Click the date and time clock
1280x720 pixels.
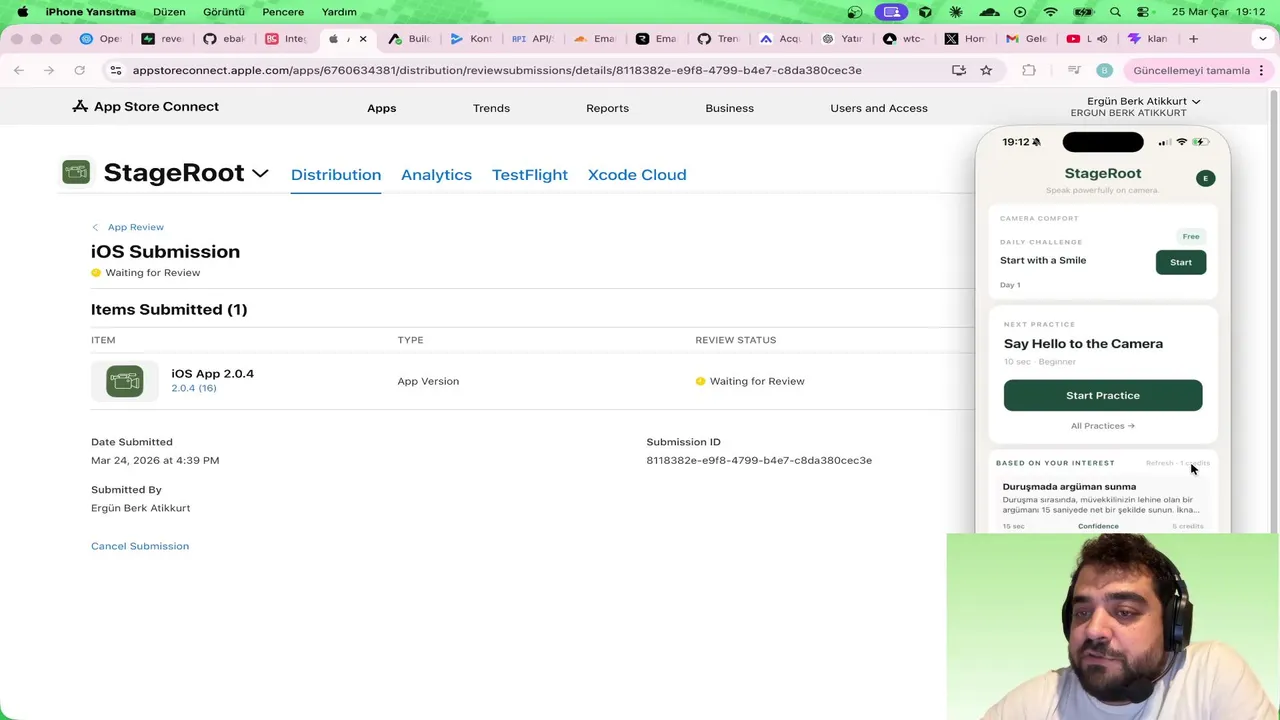pos(1218,12)
